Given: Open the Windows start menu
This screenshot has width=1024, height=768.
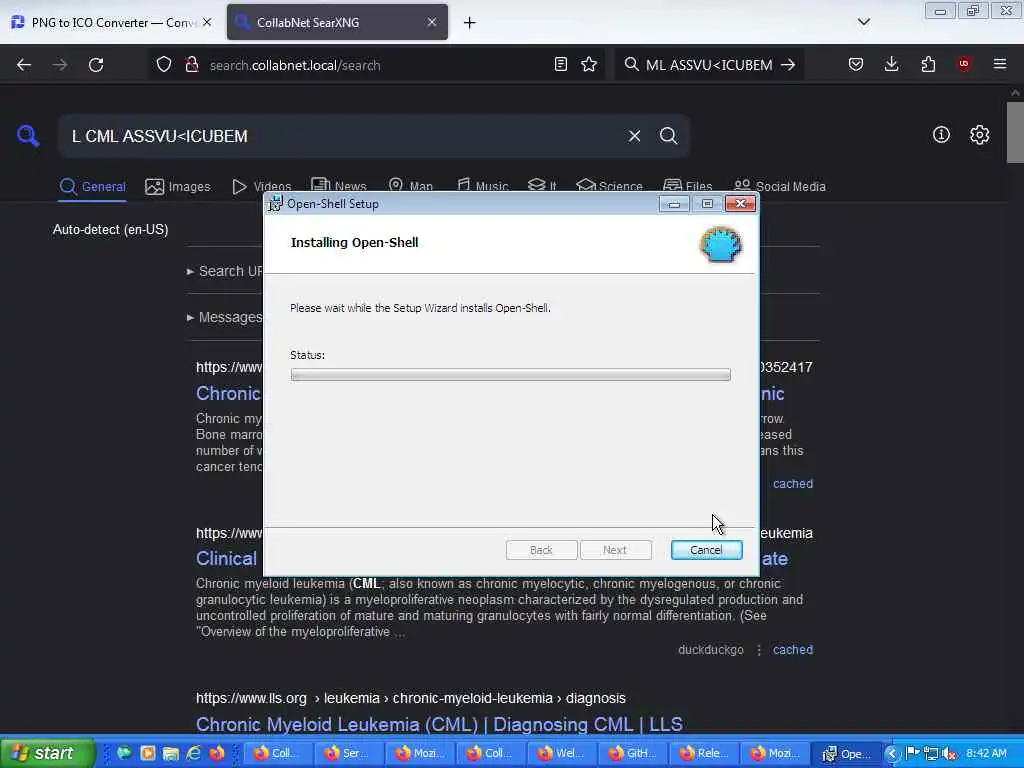Looking at the screenshot, I should tap(47, 753).
